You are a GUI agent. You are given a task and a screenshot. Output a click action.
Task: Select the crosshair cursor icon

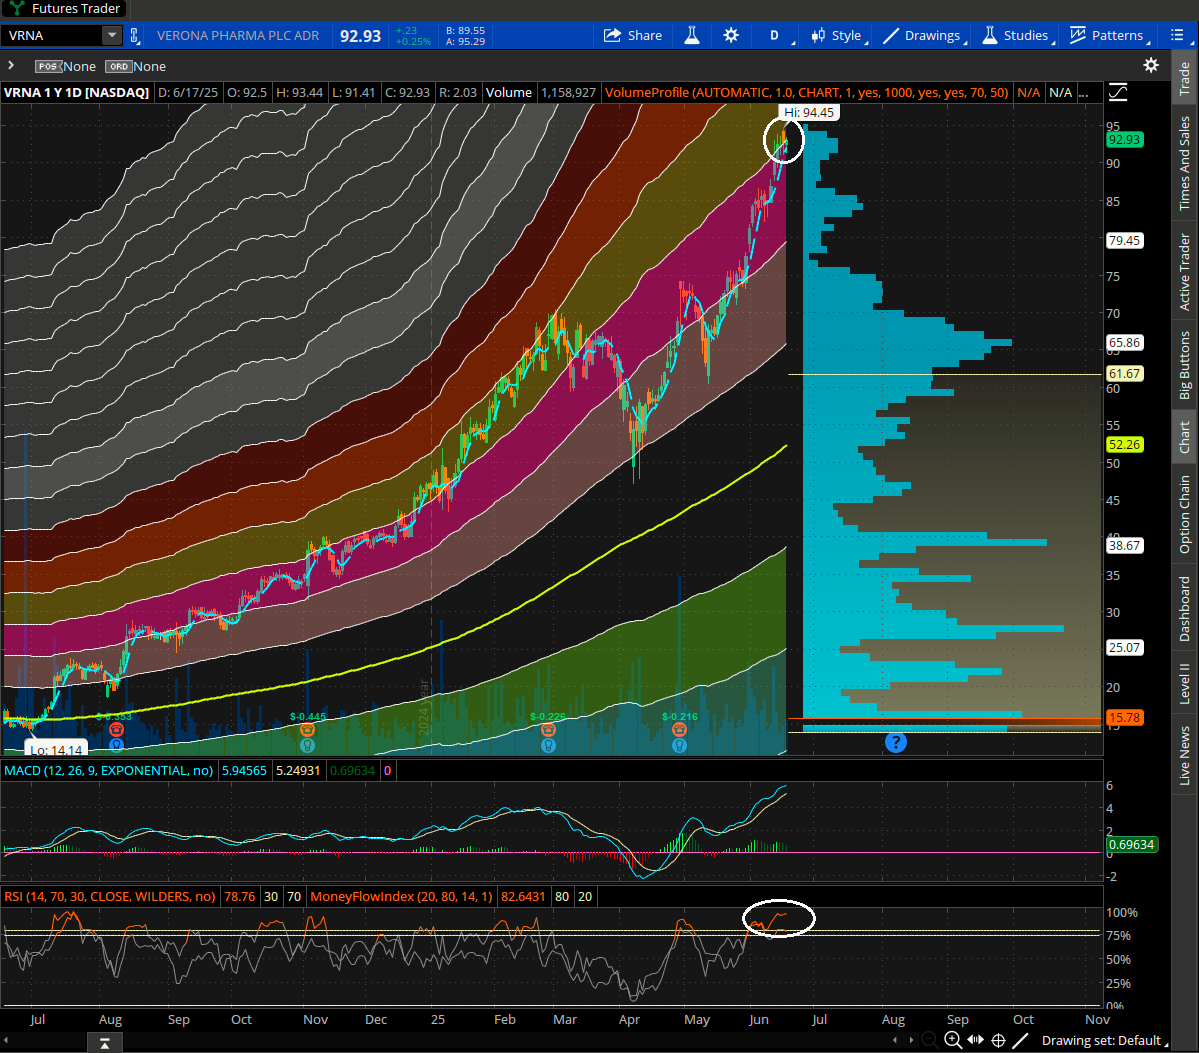coord(999,1040)
